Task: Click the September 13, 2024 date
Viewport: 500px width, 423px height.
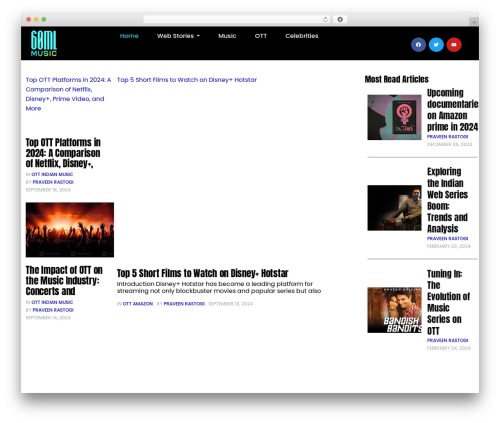Action: pos(231,304)
